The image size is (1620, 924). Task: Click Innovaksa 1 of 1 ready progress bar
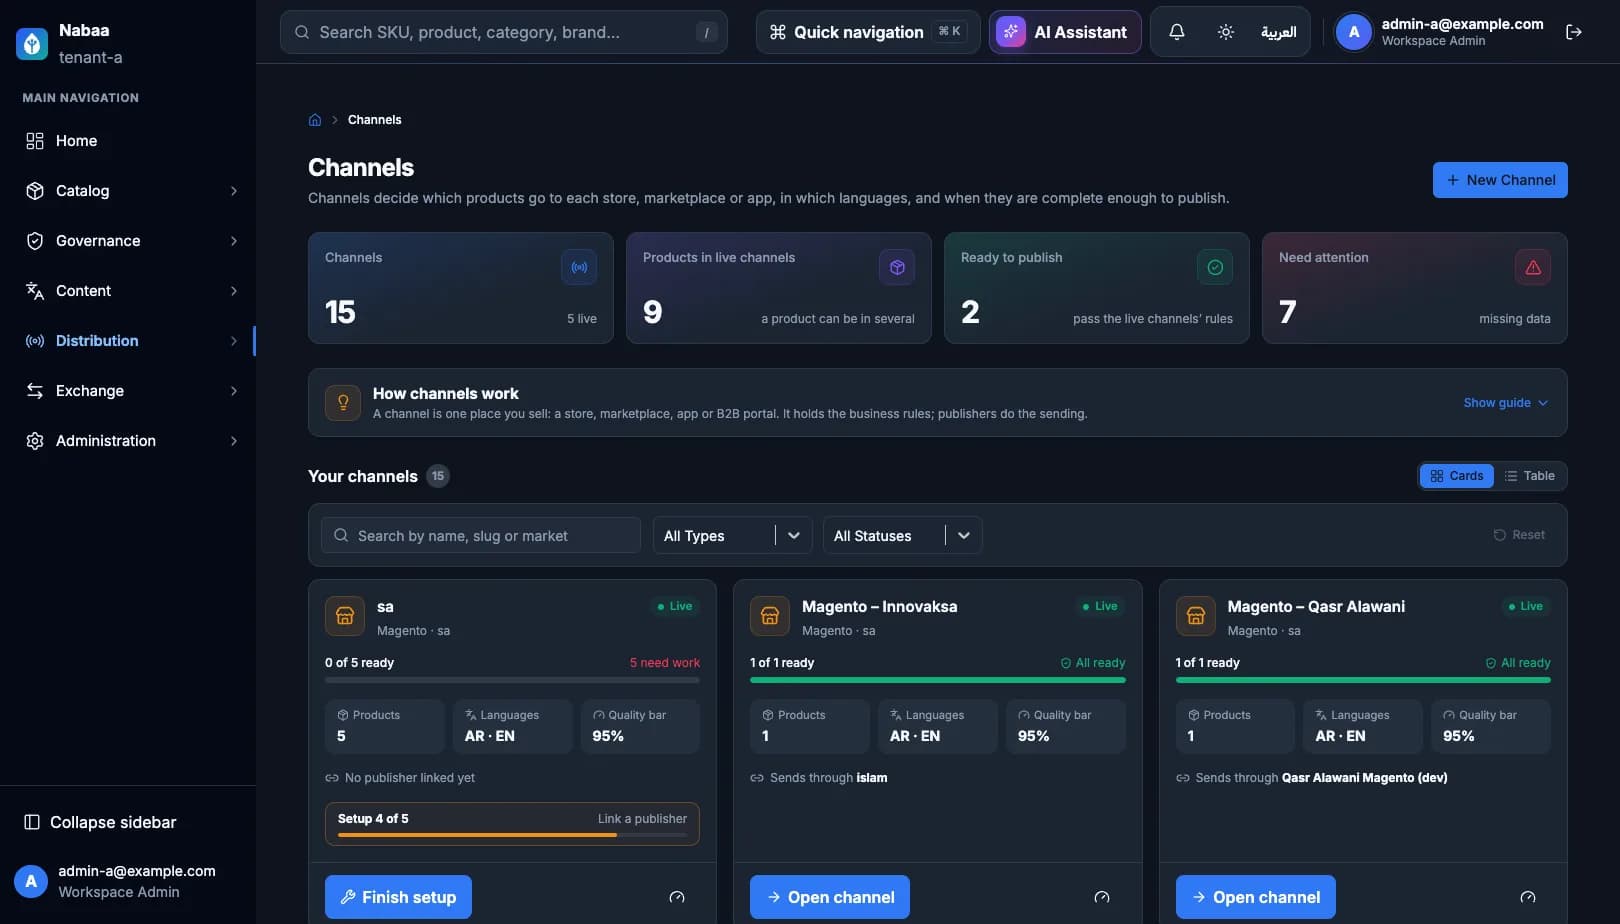[938, 680]
